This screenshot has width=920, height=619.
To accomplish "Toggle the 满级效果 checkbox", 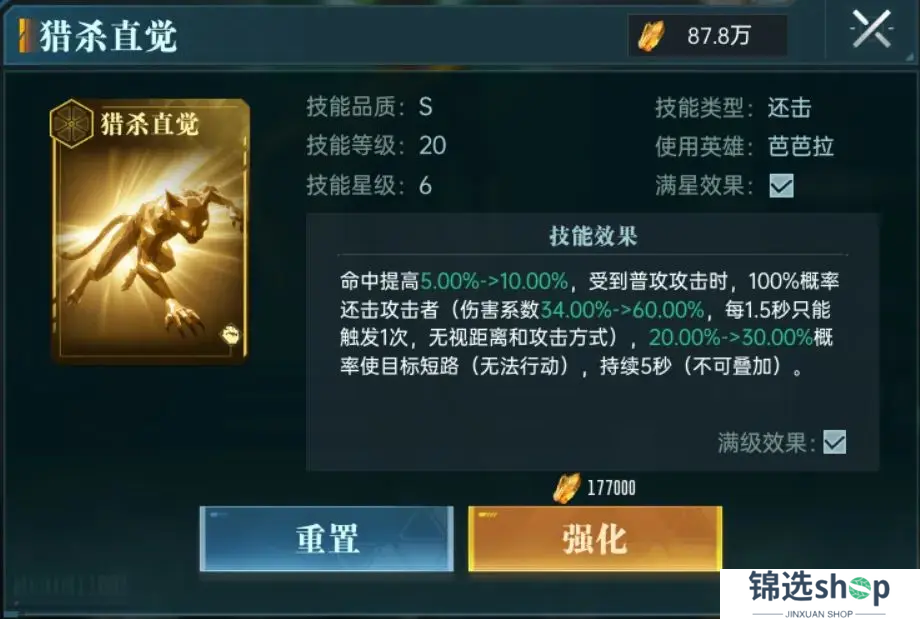I will (x=834, y=442).
